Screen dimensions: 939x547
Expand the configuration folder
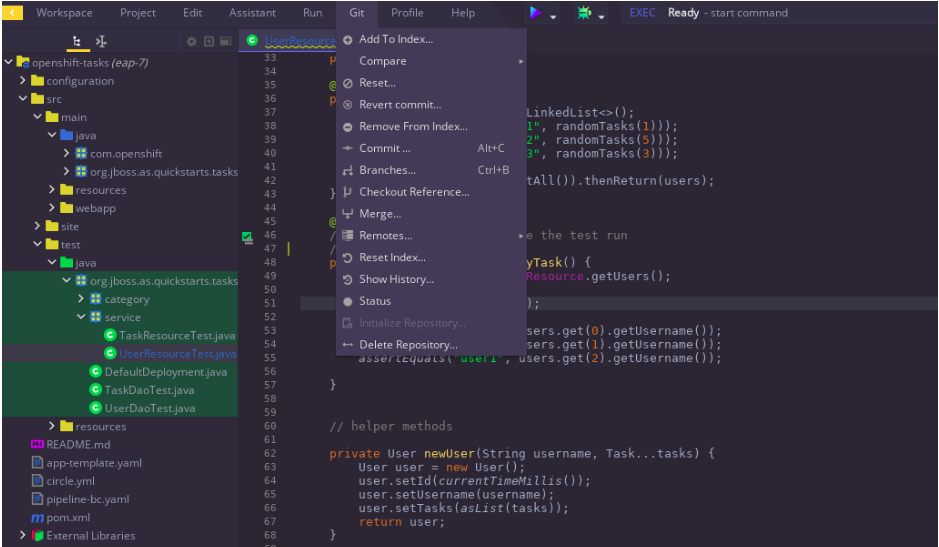(x=23, y=80)
